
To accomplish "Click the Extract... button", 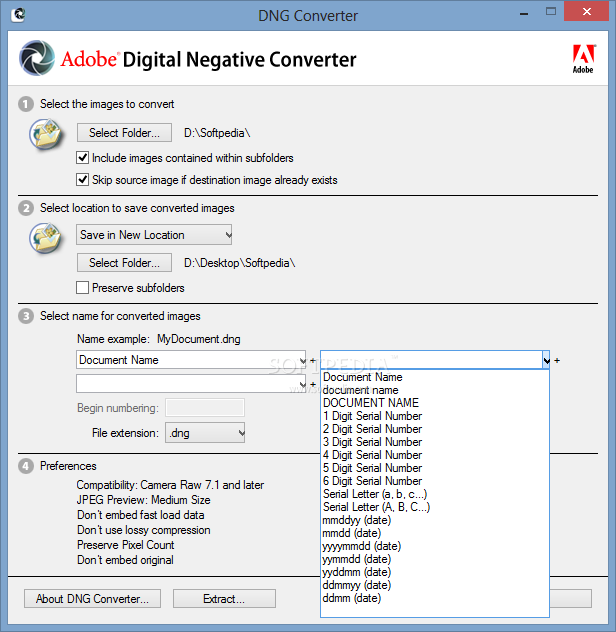I will pos(224,599).
